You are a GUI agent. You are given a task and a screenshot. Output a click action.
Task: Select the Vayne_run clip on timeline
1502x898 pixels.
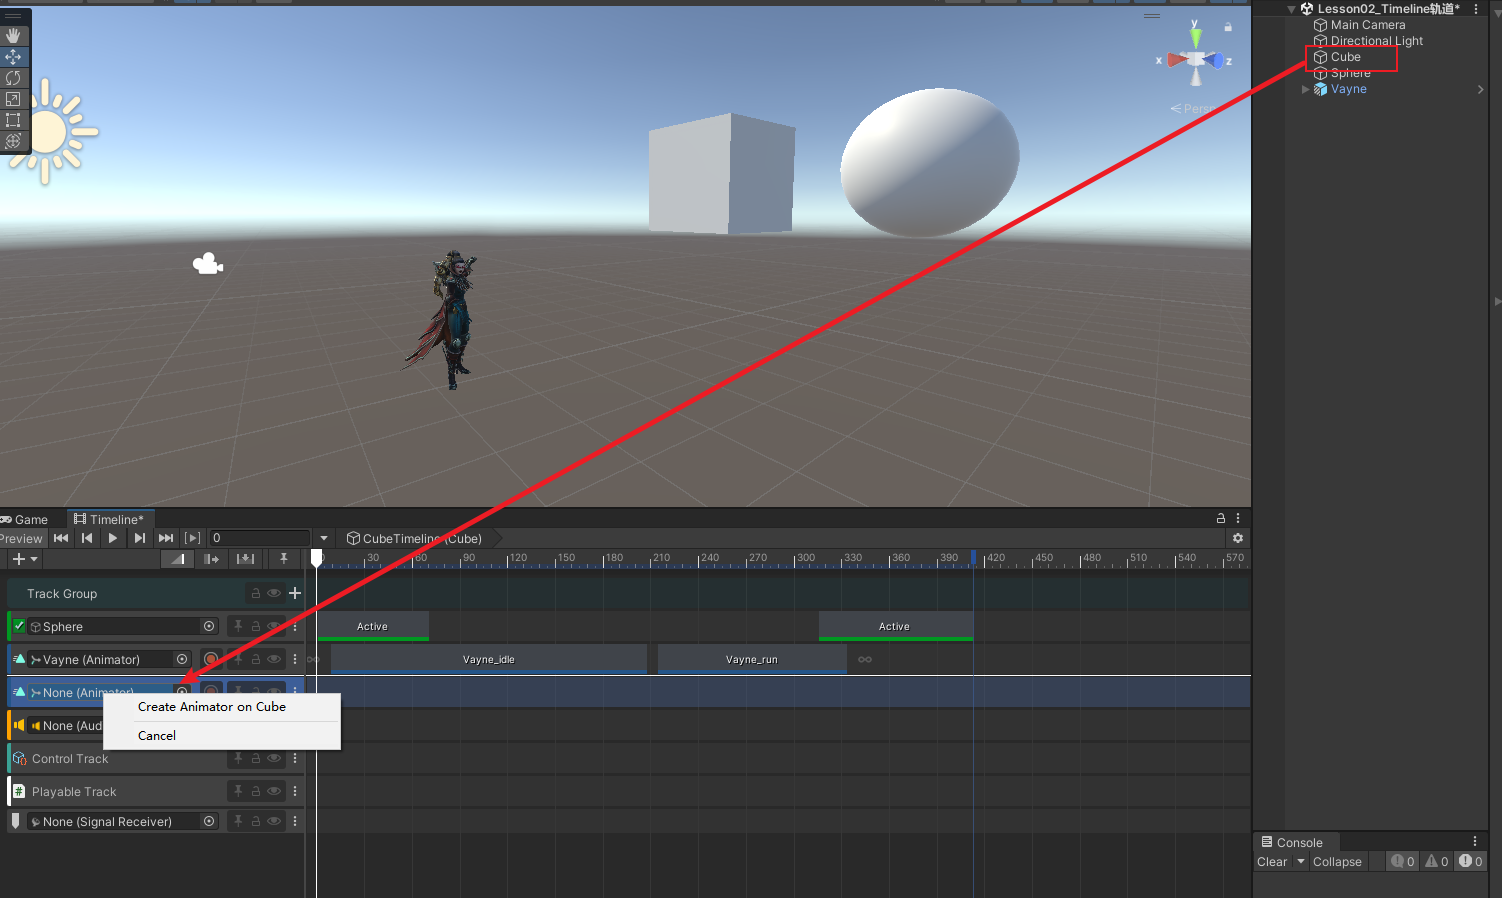pos(751,659)
